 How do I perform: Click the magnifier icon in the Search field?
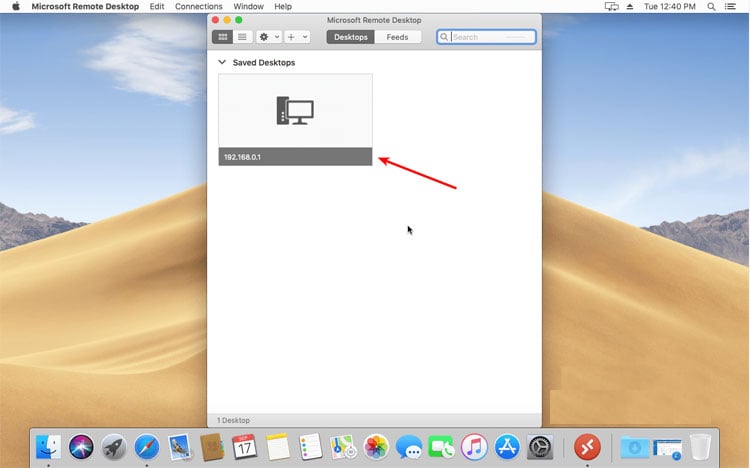click(444, 37)
